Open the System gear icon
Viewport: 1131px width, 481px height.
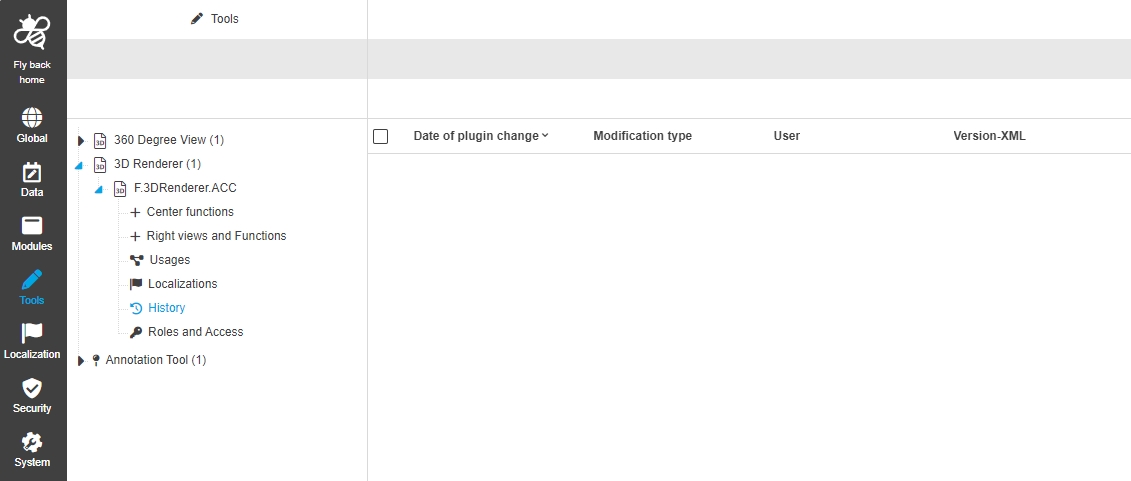point(32,441)
